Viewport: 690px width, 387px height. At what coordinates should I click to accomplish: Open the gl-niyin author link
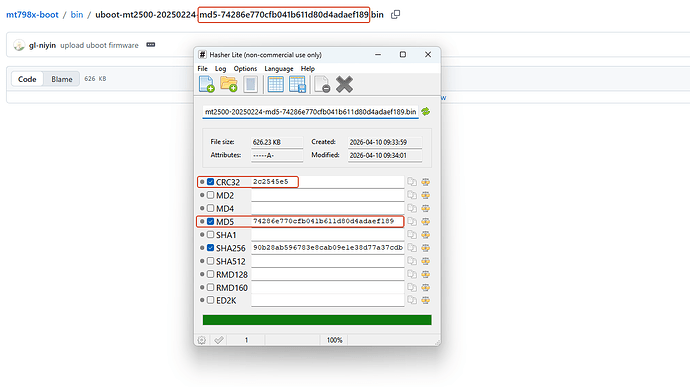pyautogui.click(x=42, y=45)
